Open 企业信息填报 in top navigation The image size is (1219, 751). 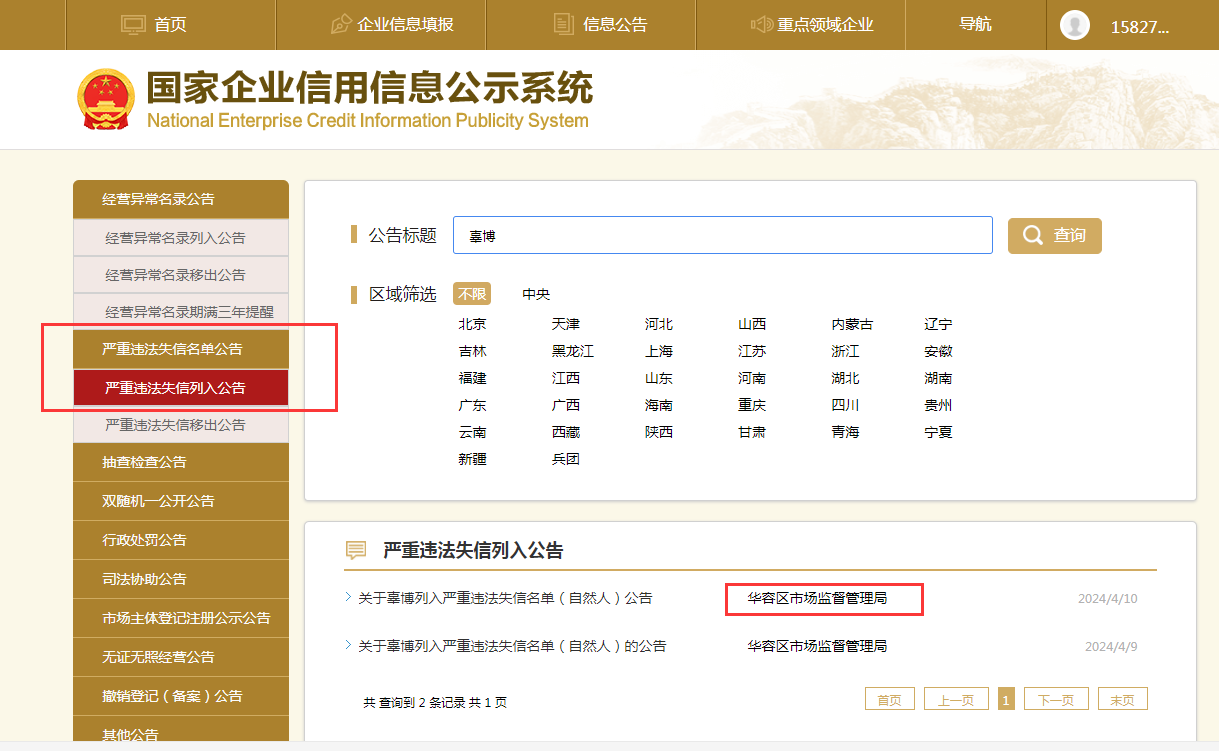[x=392, y=24]
